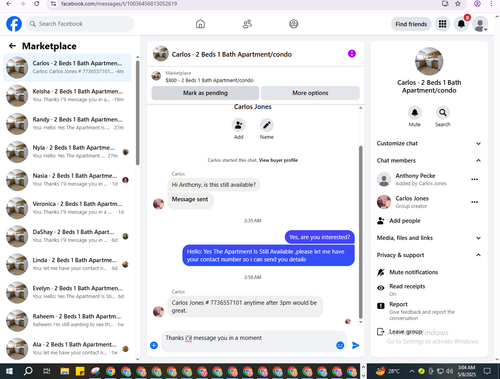The image size is (500, 379).
Task: Show hidden system tray icons chevron
Action: 412,371
